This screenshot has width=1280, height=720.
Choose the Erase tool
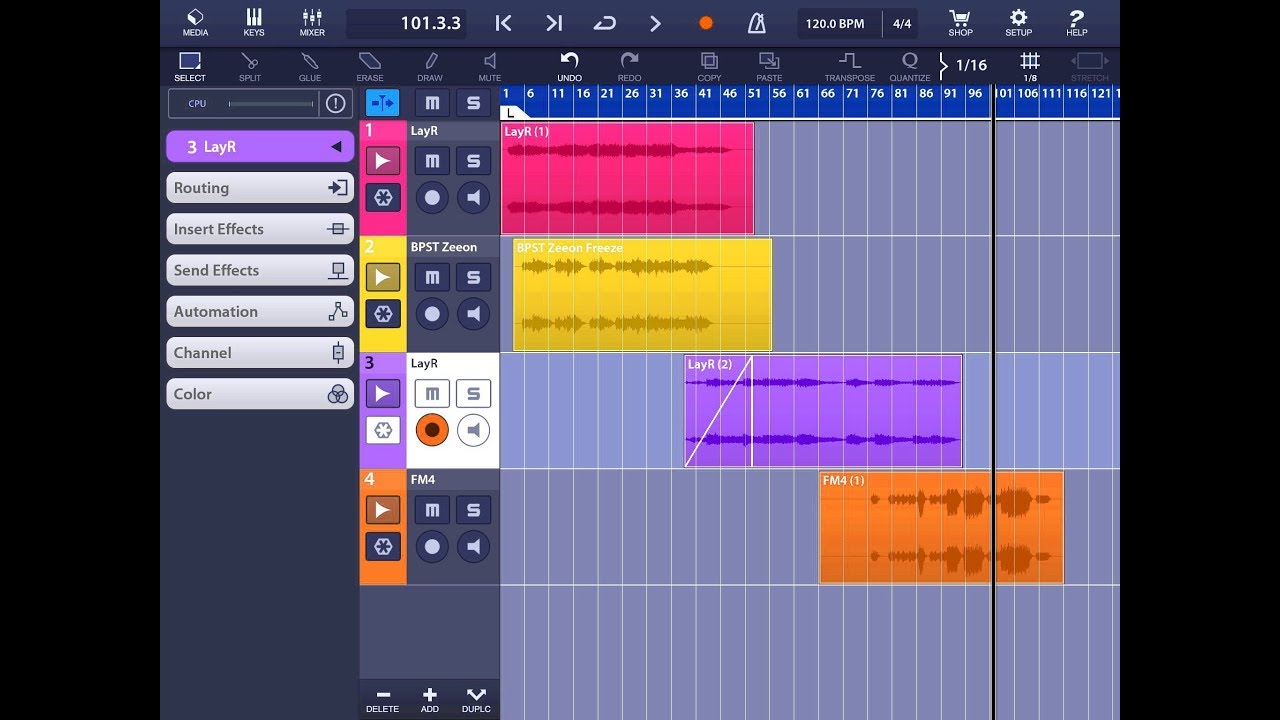370,67
